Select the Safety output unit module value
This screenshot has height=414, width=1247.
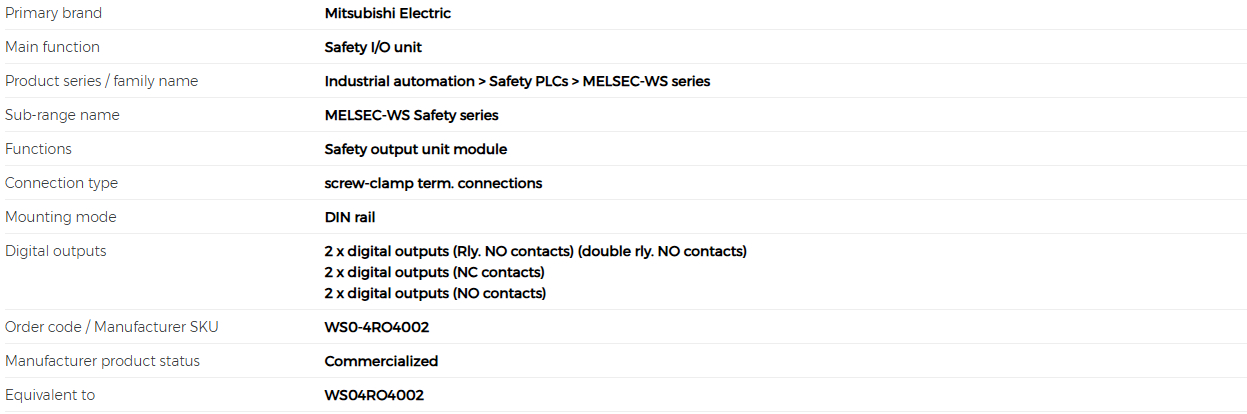[416, 149]
